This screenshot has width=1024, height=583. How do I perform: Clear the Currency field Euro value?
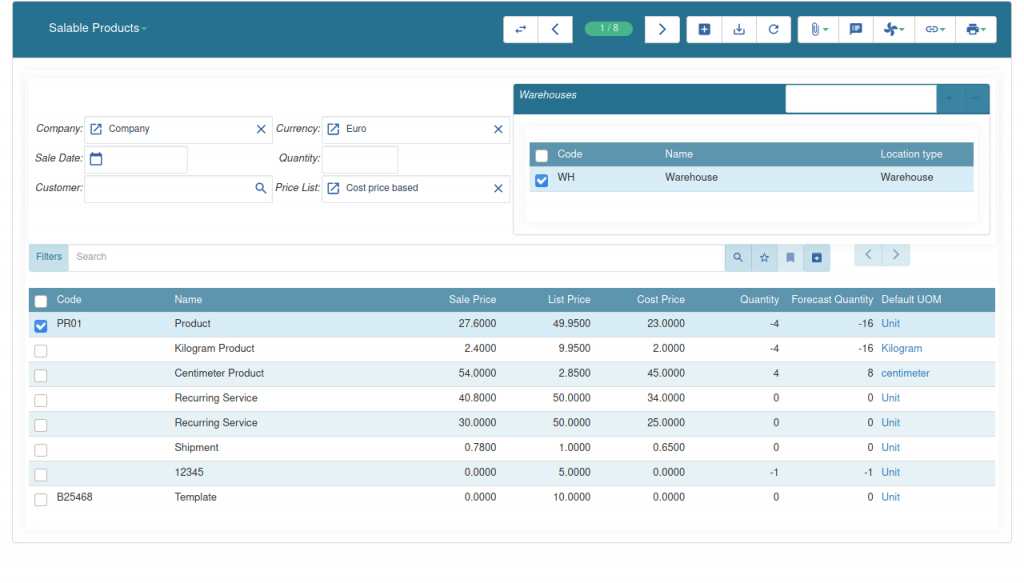click(498, 129)
